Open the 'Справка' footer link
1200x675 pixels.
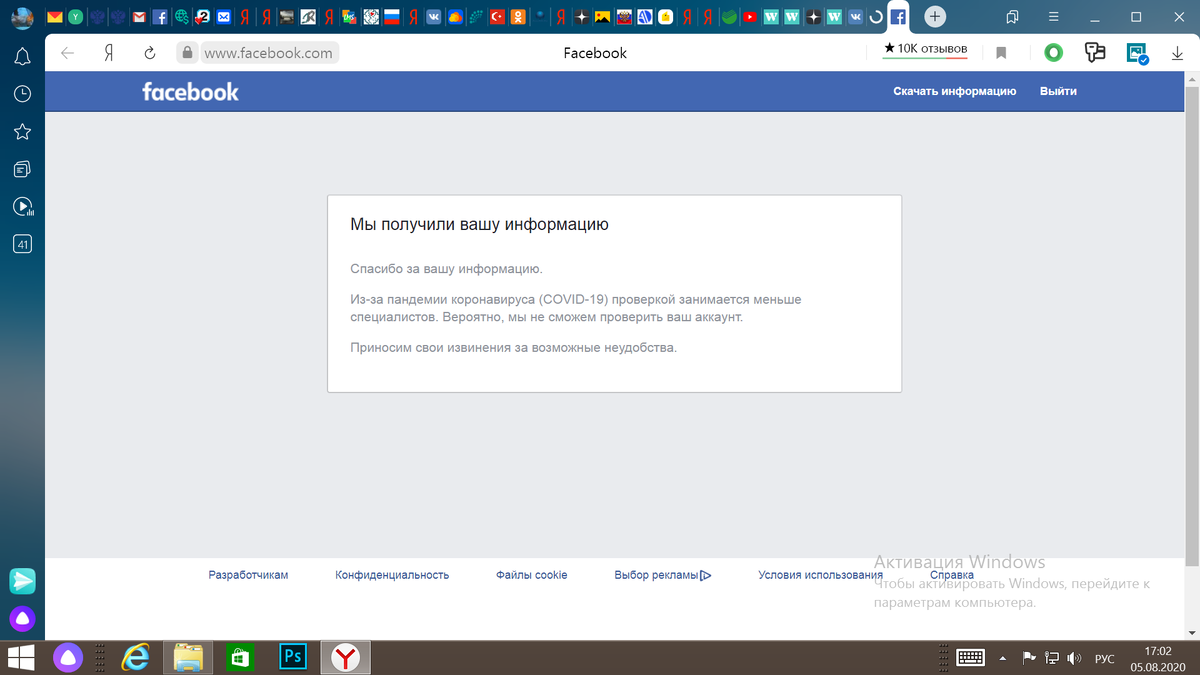[952, 575]
